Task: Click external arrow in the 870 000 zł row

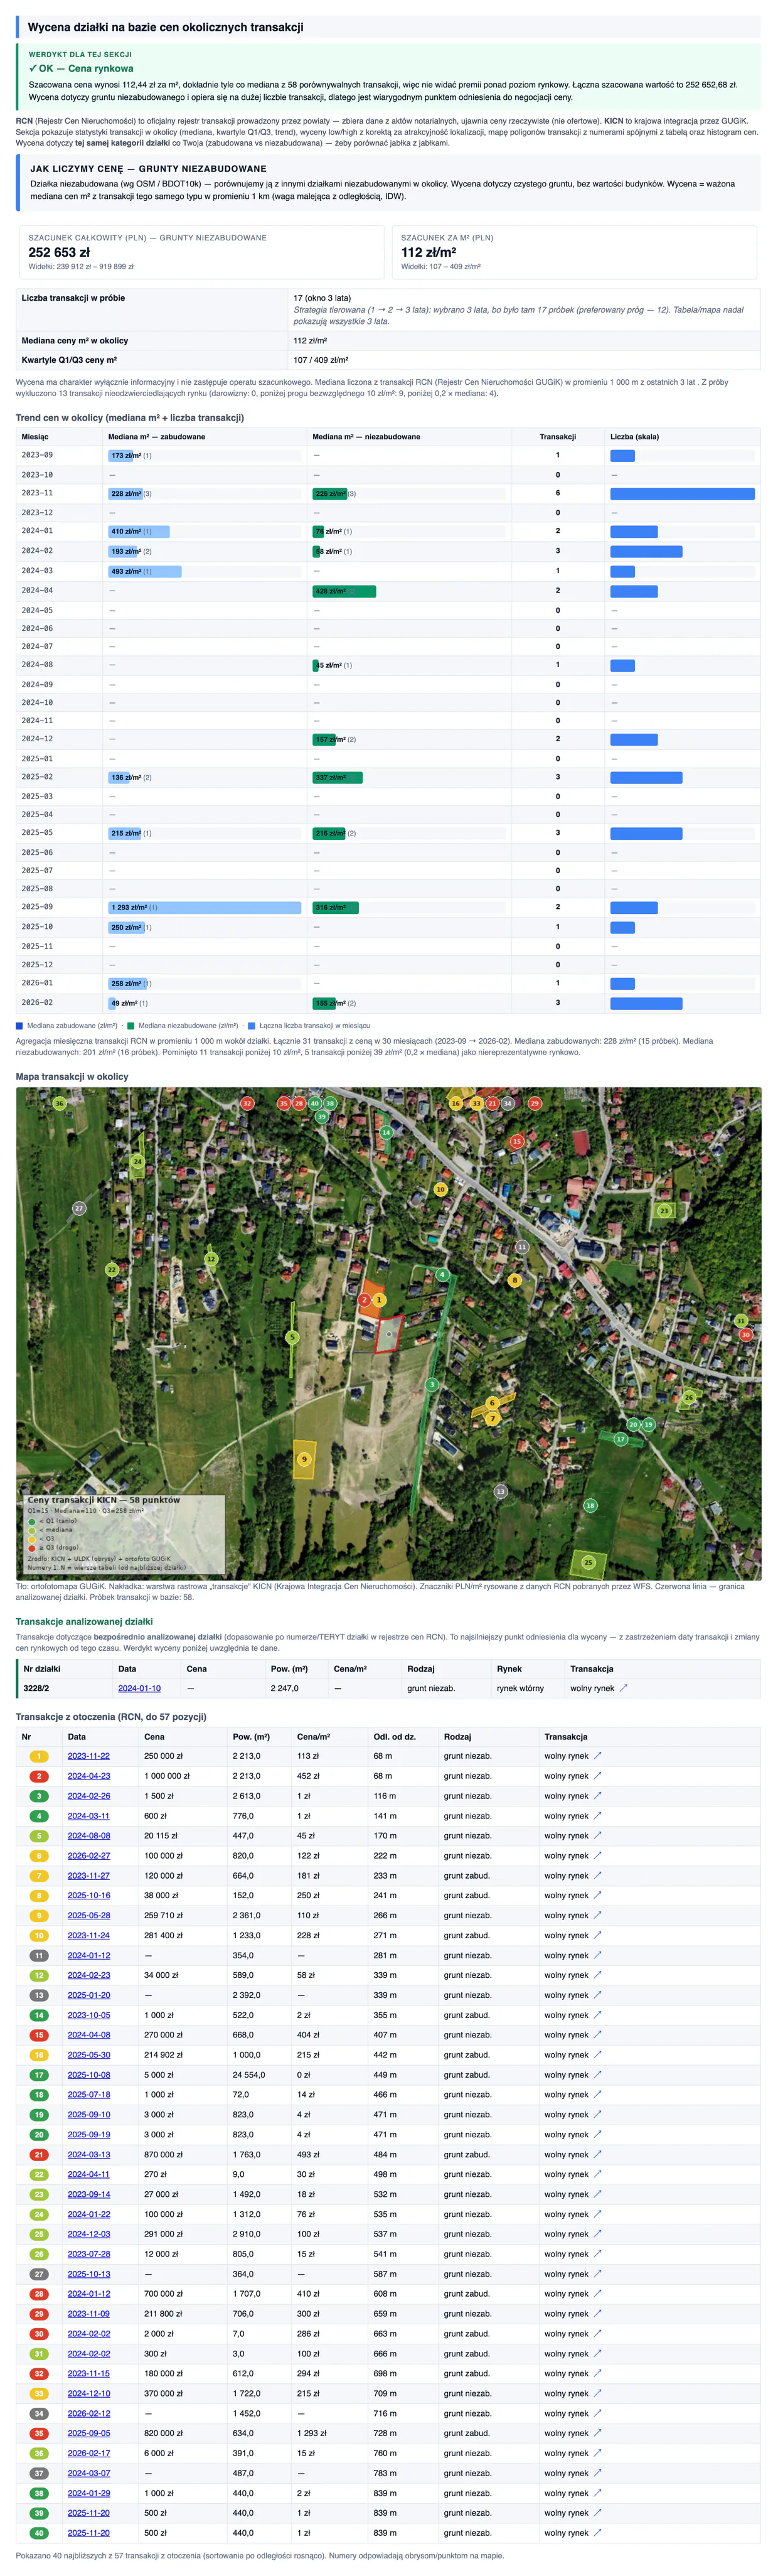Action: 598,2155
